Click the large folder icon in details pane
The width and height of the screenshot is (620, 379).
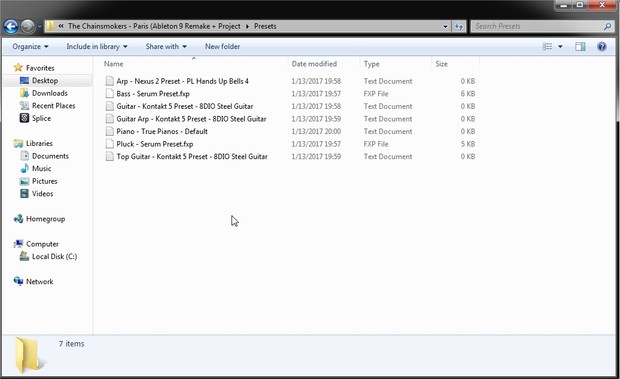(x=29, y=355)
